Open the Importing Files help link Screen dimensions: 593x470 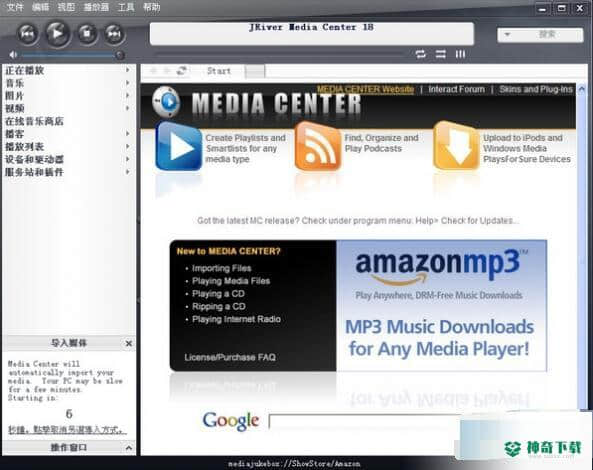pyautogui.click(x=222, y=268)
